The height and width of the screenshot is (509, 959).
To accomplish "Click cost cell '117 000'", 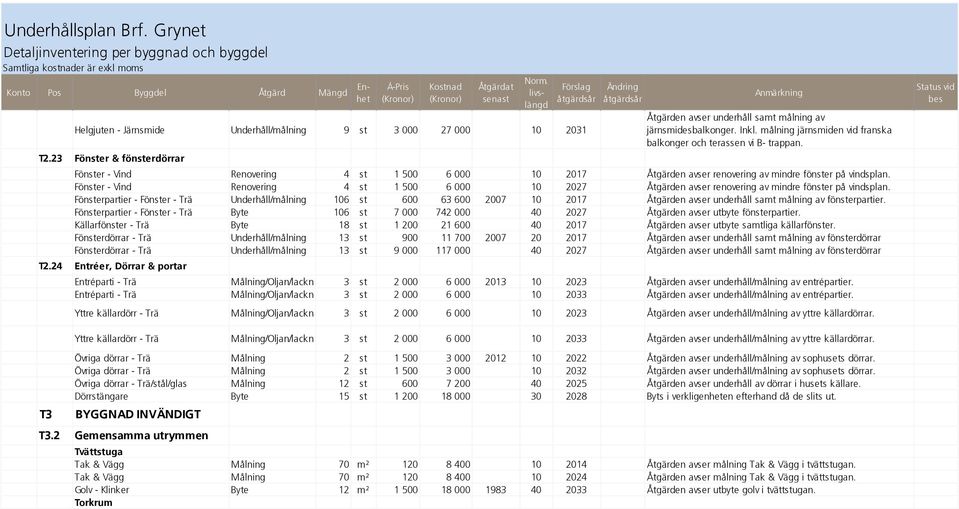I will pos(453,250).
